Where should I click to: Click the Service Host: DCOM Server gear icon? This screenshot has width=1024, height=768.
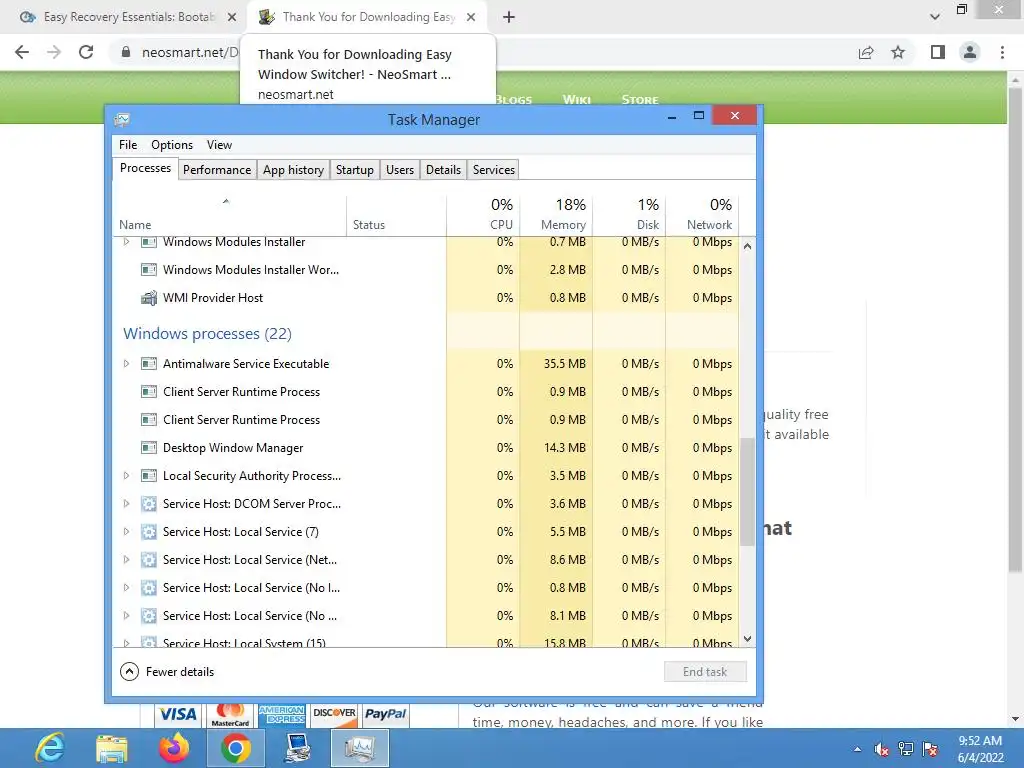(149, 504)
